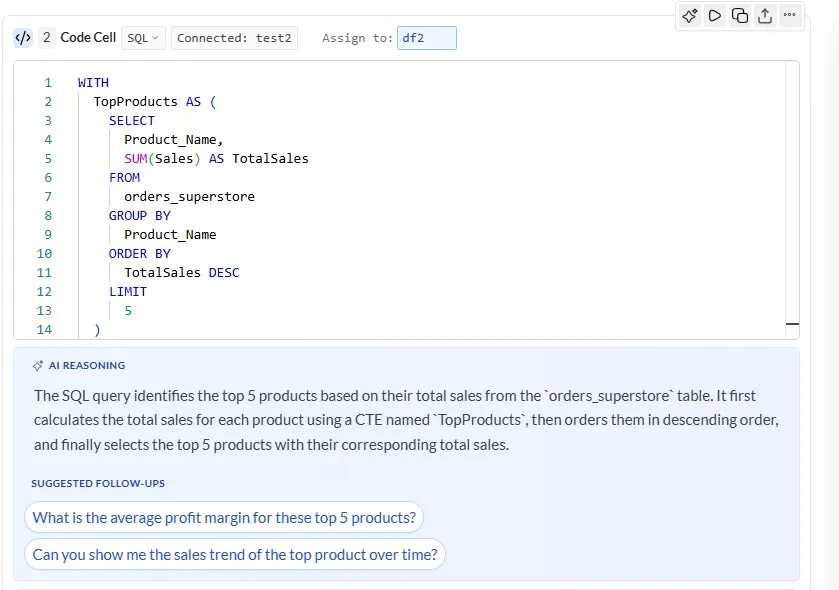Click the duplicate cell icon
This screenshot has height=590, width=839.
click(740, 15)
